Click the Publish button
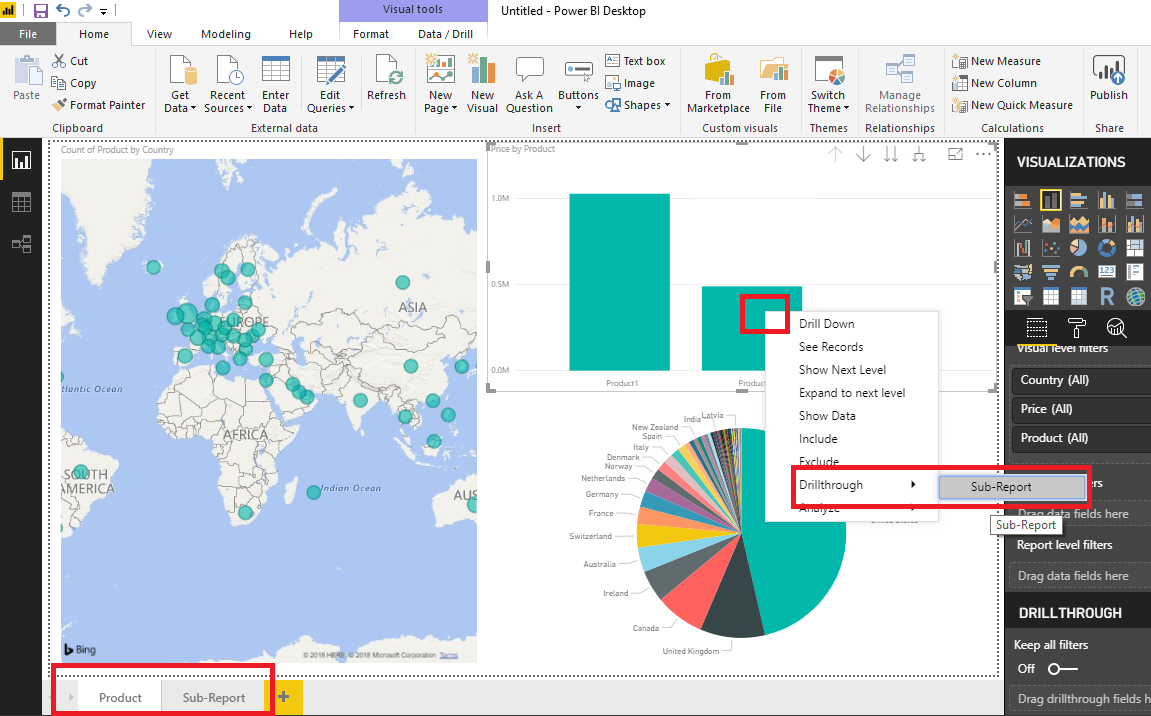Viewport: 1151px width, 716px height. click(1108, 78)
